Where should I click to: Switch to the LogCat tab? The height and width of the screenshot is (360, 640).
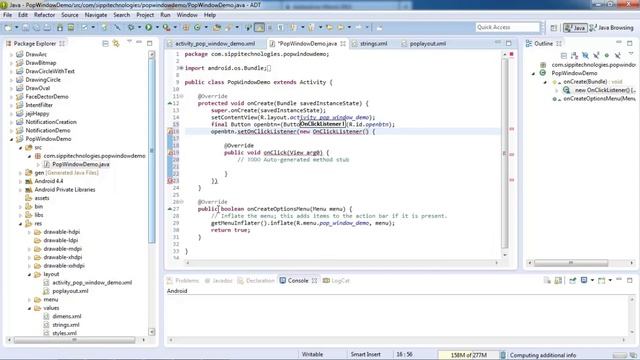point(336,281)
